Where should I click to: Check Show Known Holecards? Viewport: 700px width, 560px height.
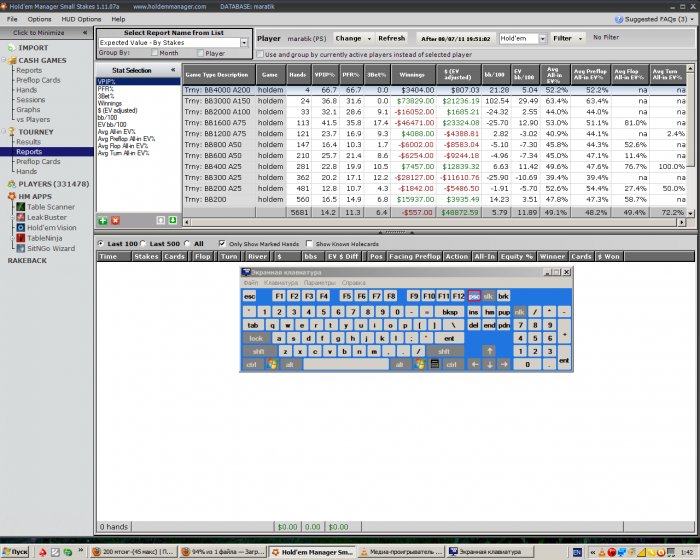coord(309,243)
